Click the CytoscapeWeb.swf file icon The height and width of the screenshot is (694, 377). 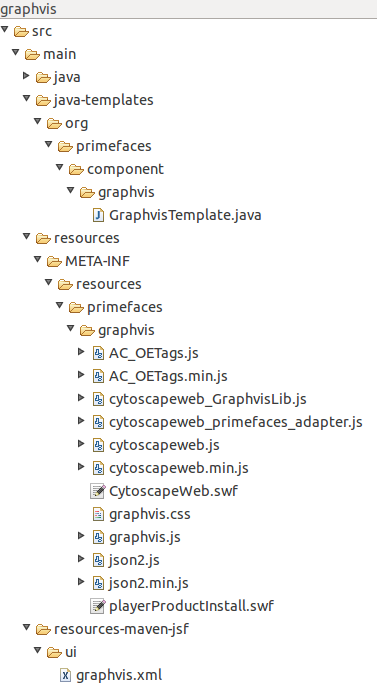pyautogui.click(x=97, y=491)
